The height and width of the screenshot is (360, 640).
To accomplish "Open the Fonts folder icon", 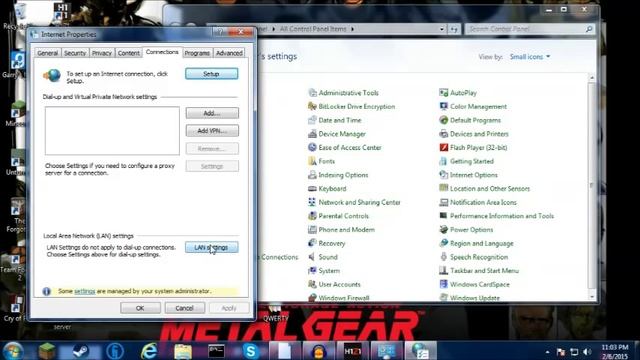I will [312, 161].
